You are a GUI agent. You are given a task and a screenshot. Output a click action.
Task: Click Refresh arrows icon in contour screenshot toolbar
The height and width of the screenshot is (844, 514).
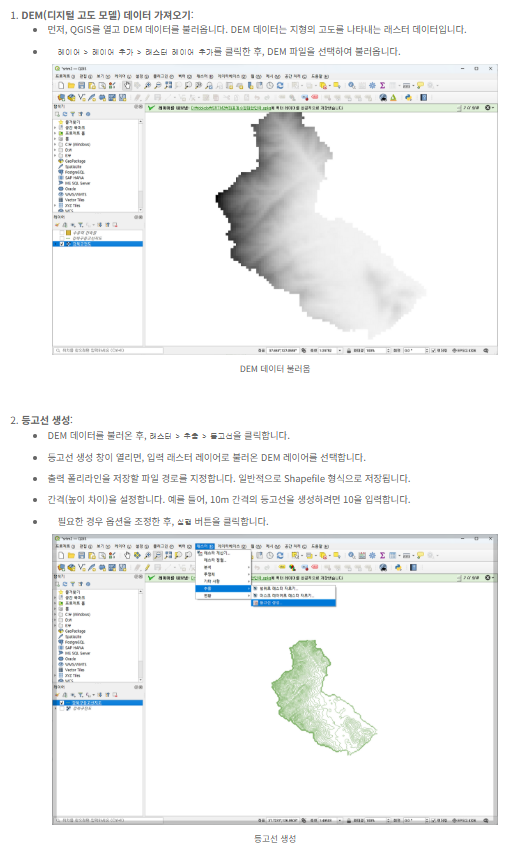pos(280,555)
